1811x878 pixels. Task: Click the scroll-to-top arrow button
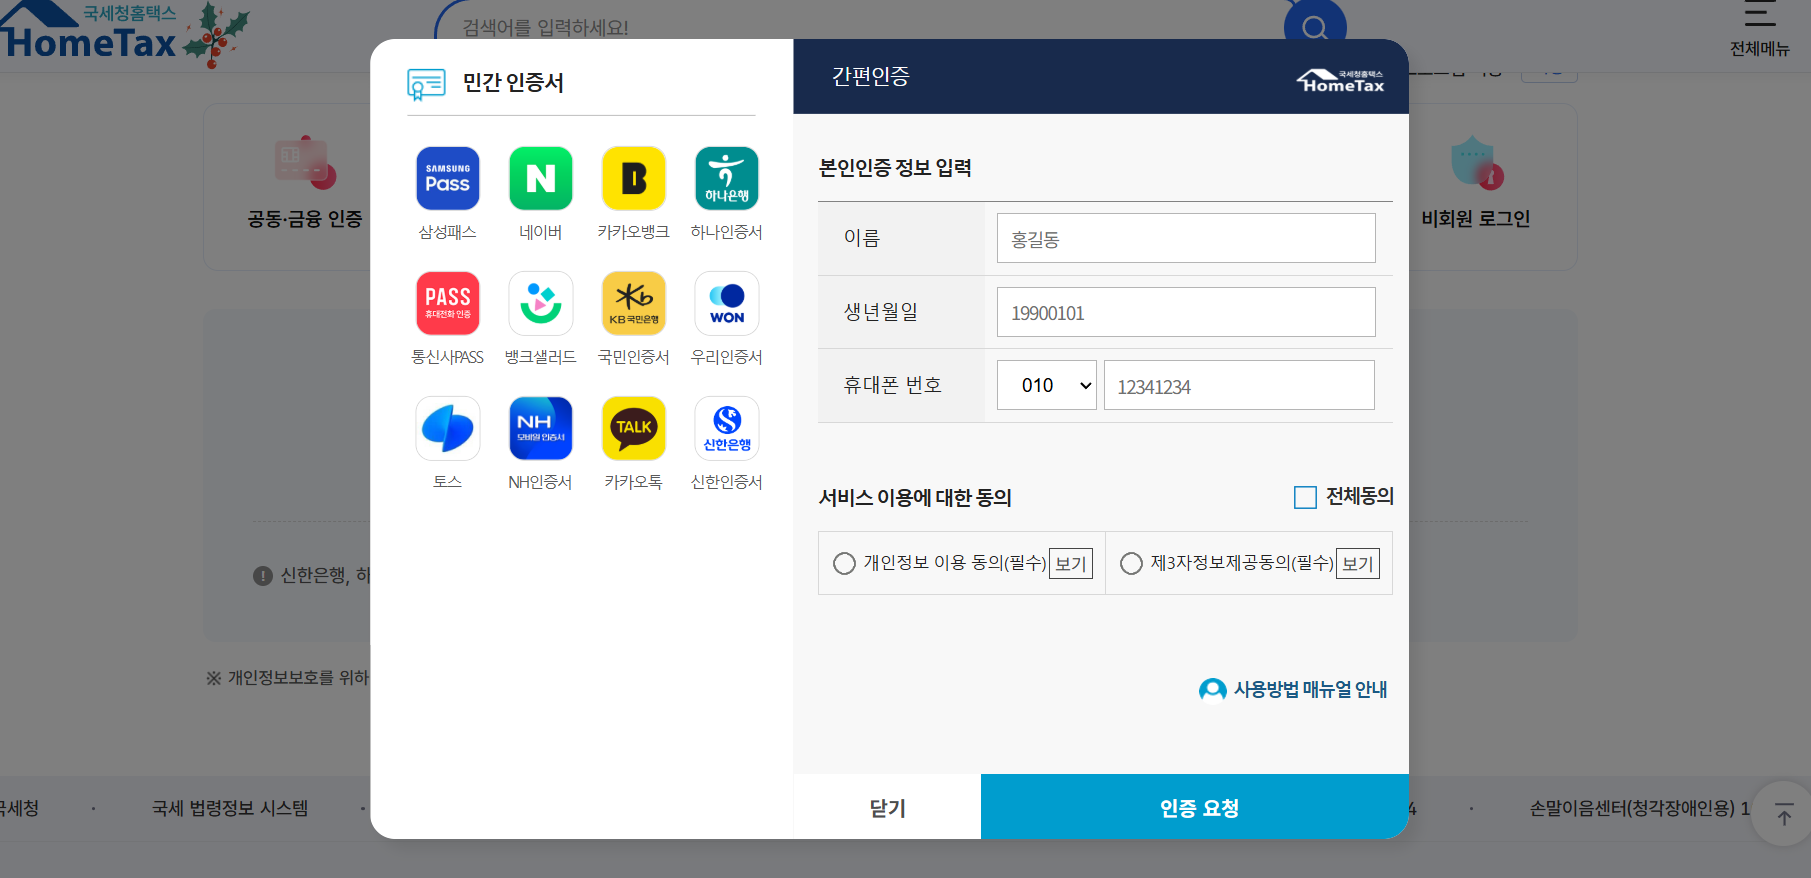(x=1784, y=814)
